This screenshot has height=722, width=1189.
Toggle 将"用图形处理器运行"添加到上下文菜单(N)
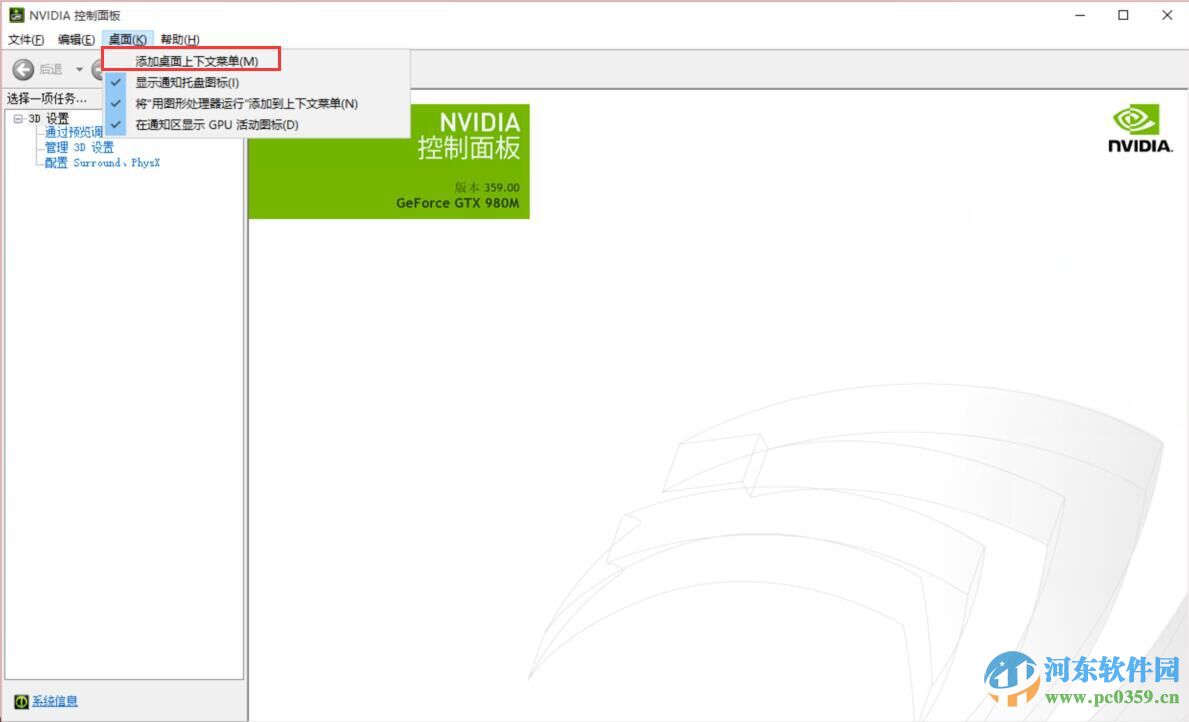point(256,103)
